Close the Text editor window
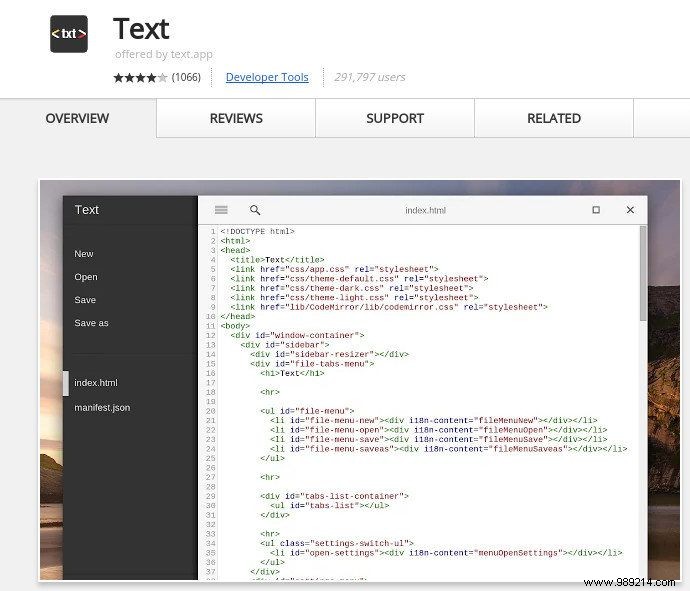The image size is (690, 591). 630,210
